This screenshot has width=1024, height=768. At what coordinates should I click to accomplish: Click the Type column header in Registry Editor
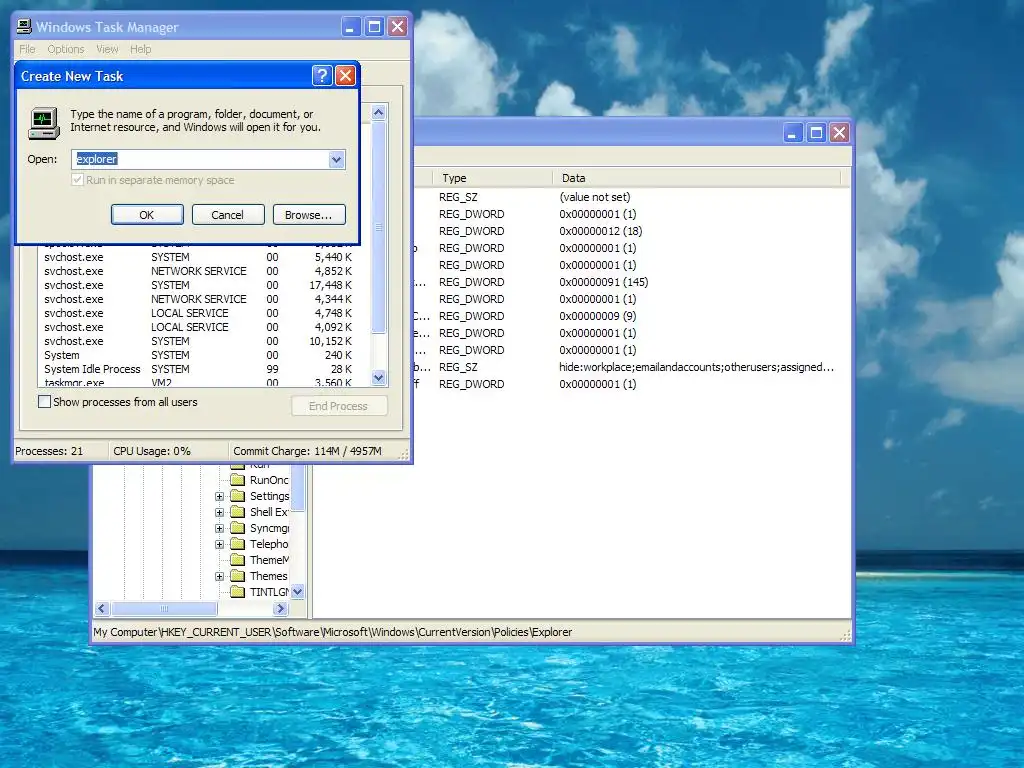click(x=492, y=178)
